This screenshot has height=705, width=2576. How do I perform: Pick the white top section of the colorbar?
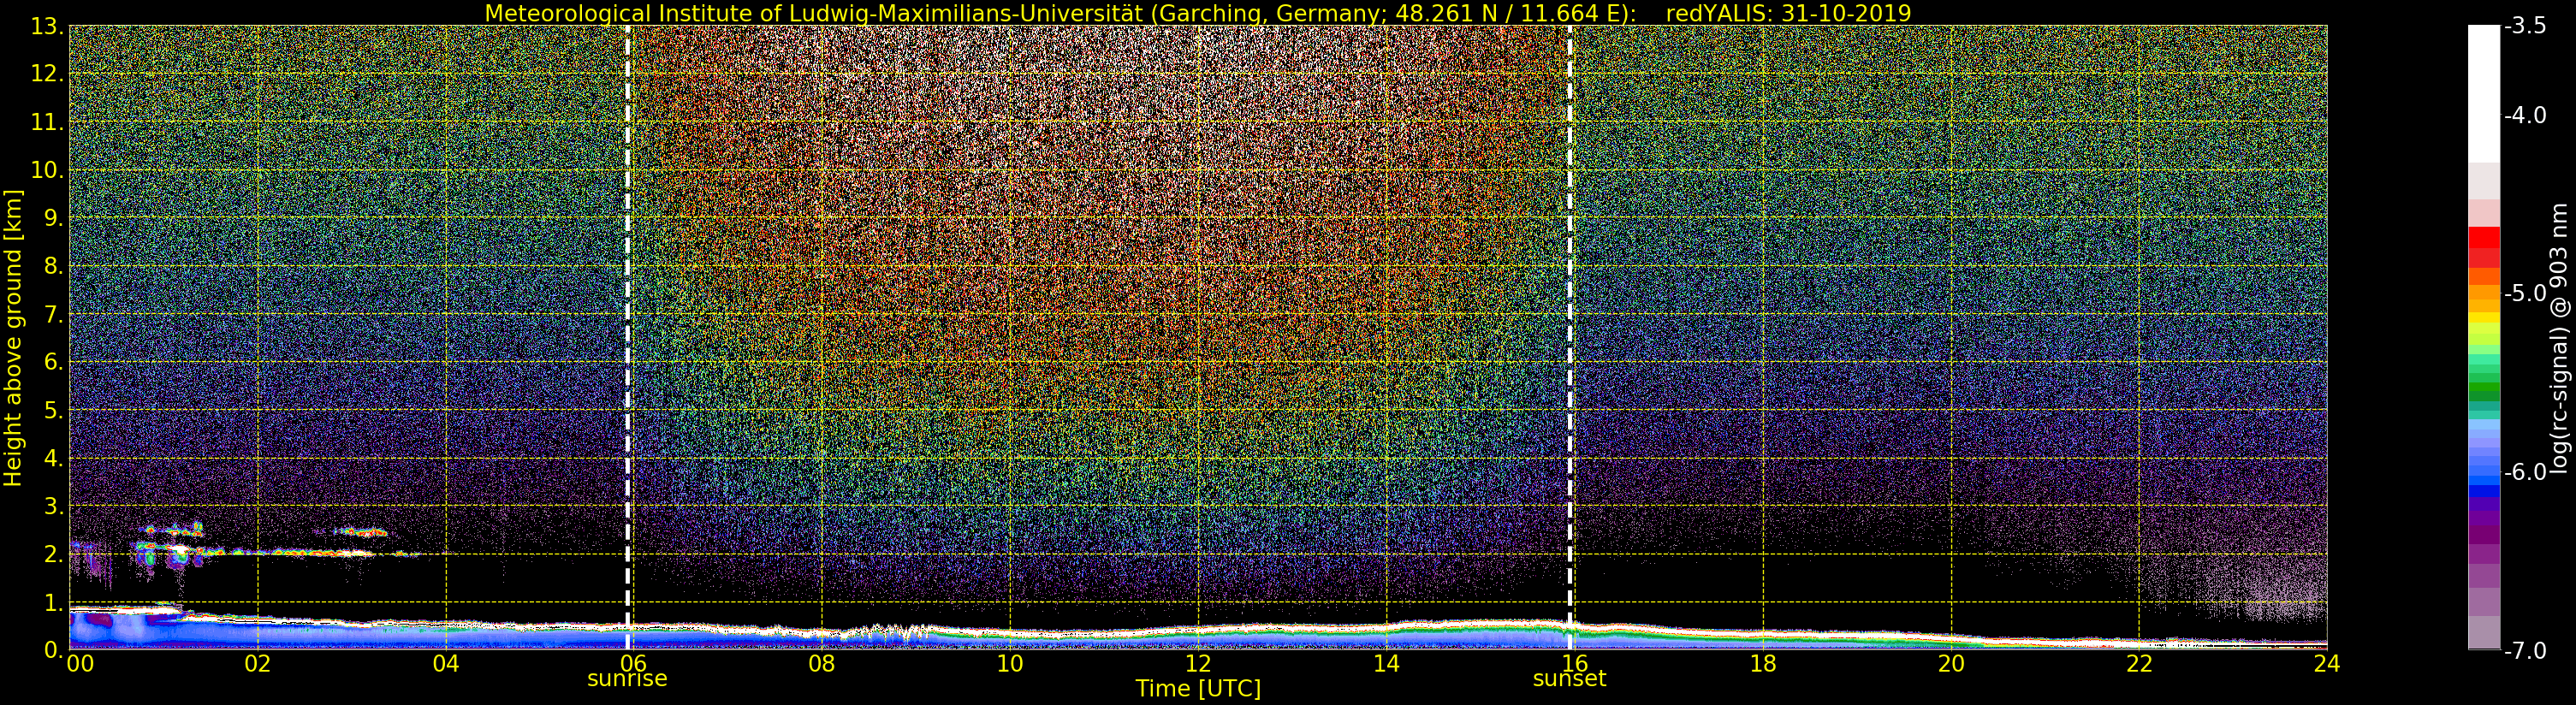tap(2484, 94)
